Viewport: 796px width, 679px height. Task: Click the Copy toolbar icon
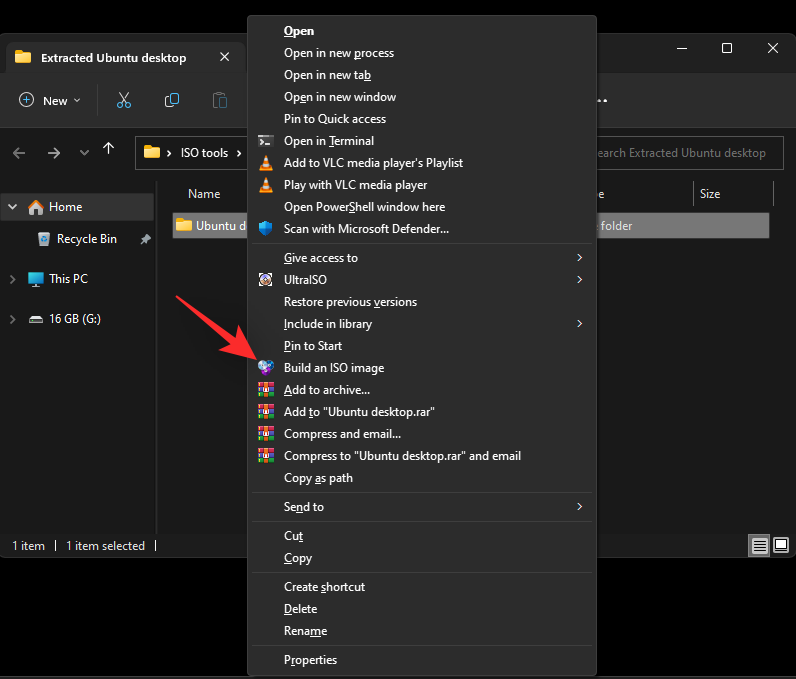coord(172,100)
